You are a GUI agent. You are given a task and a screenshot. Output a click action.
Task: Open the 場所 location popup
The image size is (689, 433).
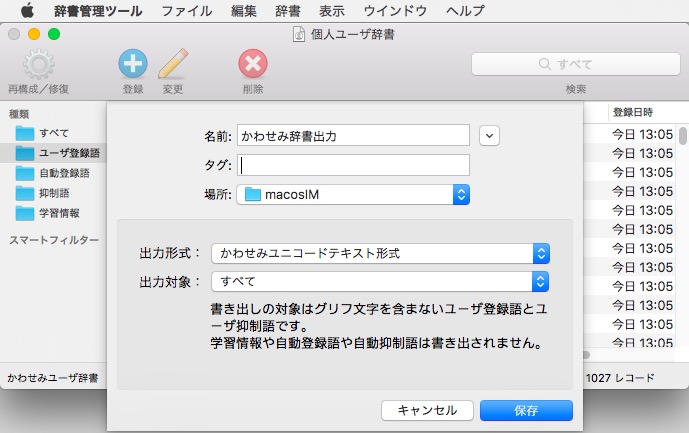pos(353,194)
